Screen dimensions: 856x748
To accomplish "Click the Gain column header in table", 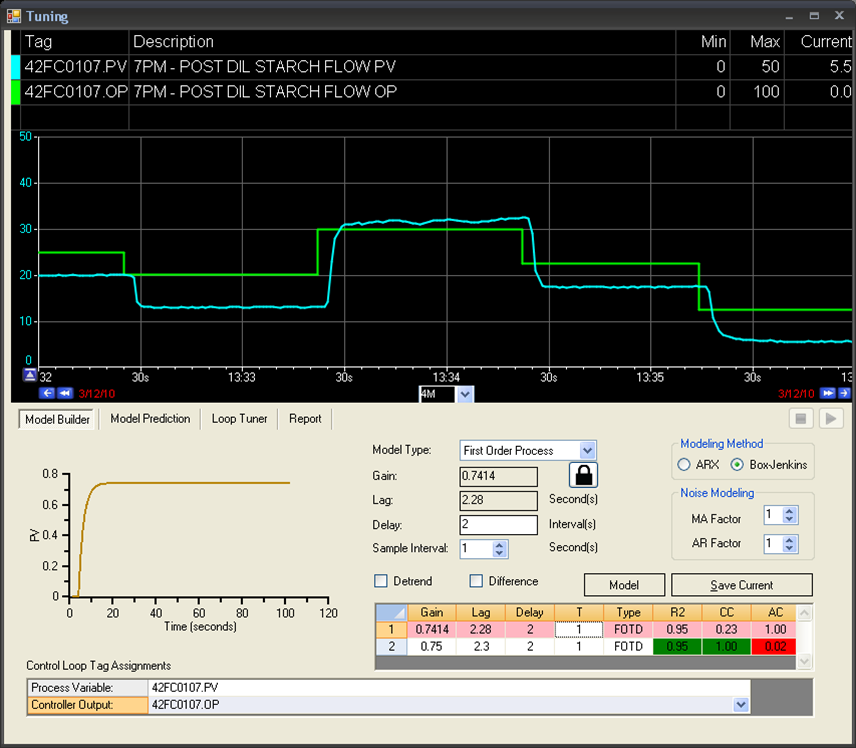I will [431, 613].
